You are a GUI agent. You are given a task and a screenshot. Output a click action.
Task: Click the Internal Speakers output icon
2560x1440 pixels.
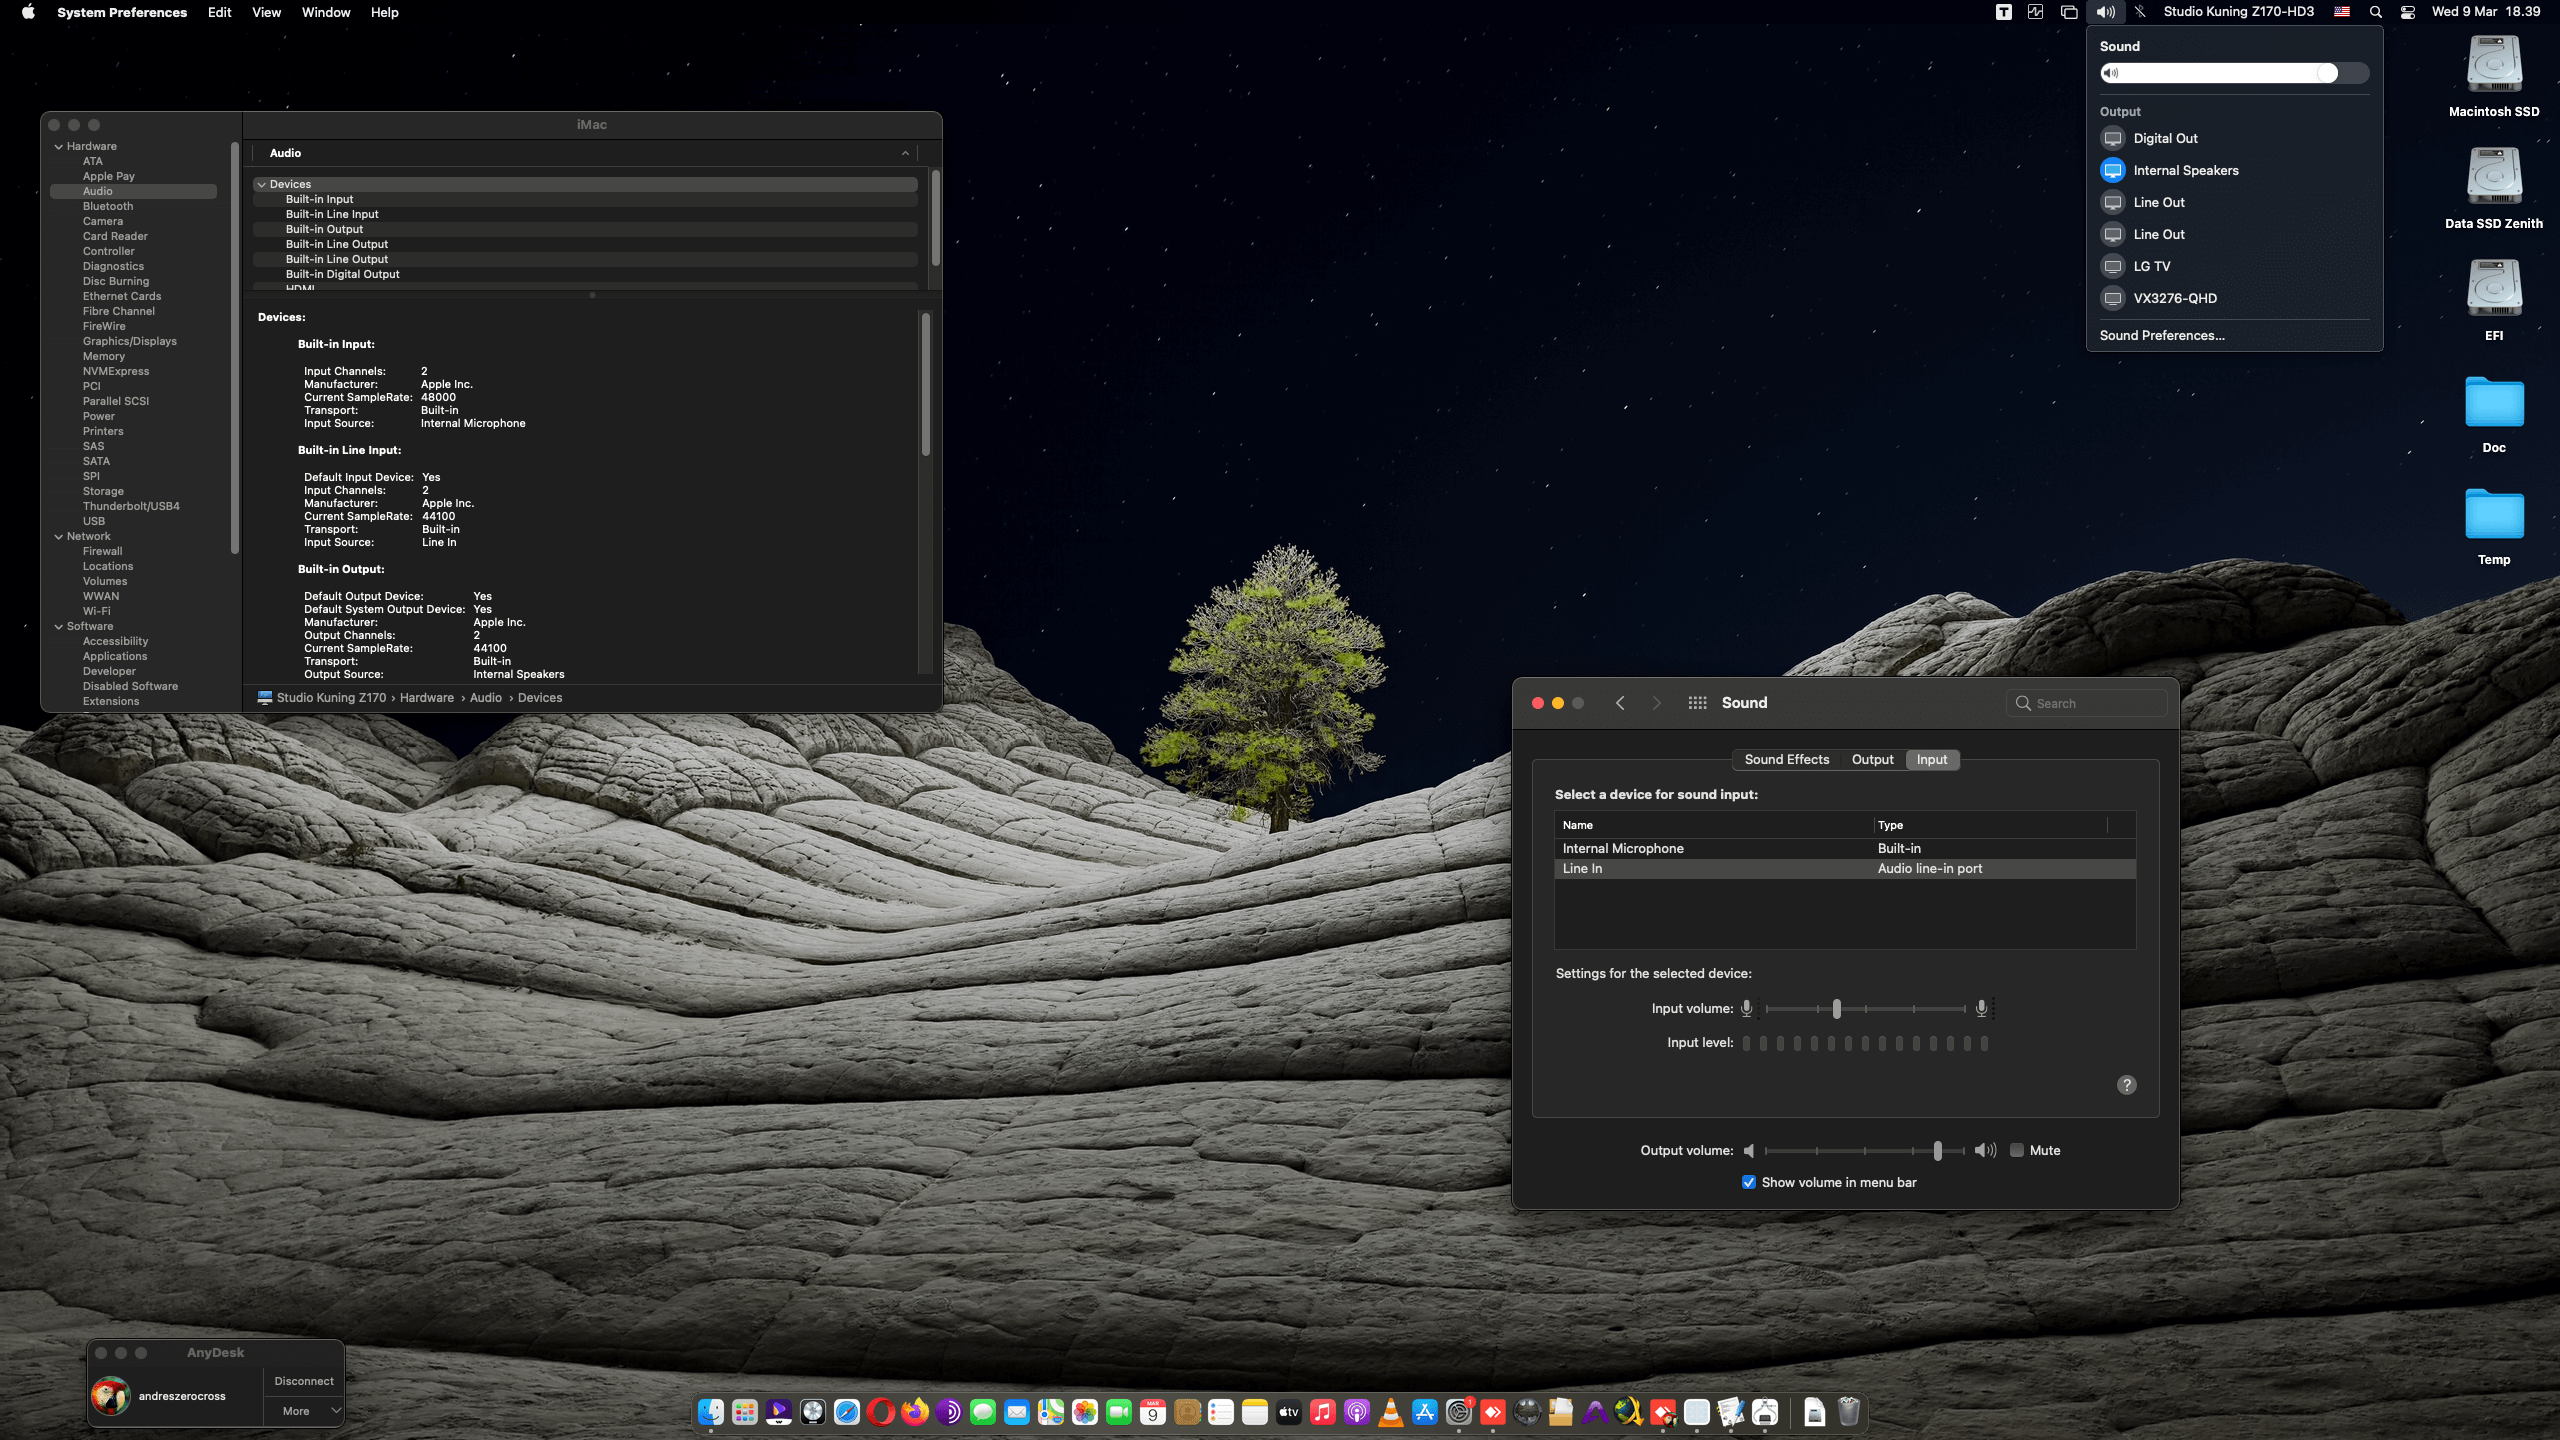pos(2112,170)
